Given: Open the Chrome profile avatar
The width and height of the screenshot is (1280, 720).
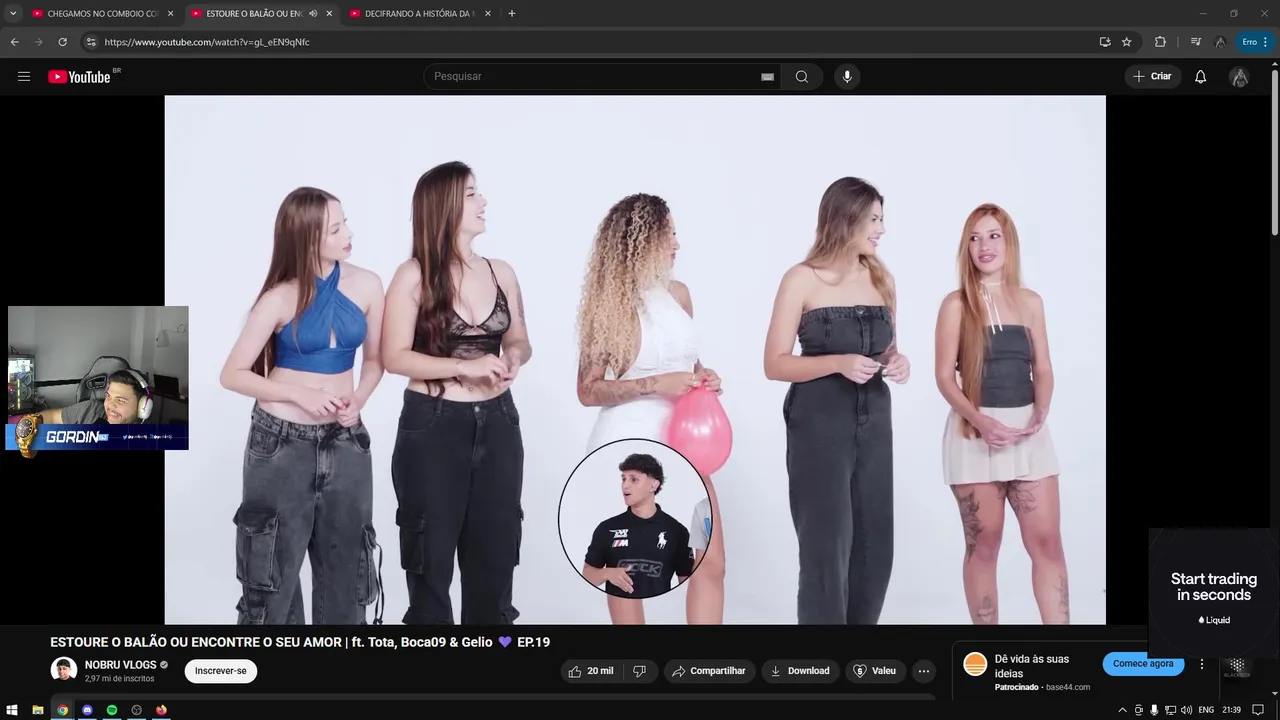Looking at the screenshot, I should (x=1220, y=42).
